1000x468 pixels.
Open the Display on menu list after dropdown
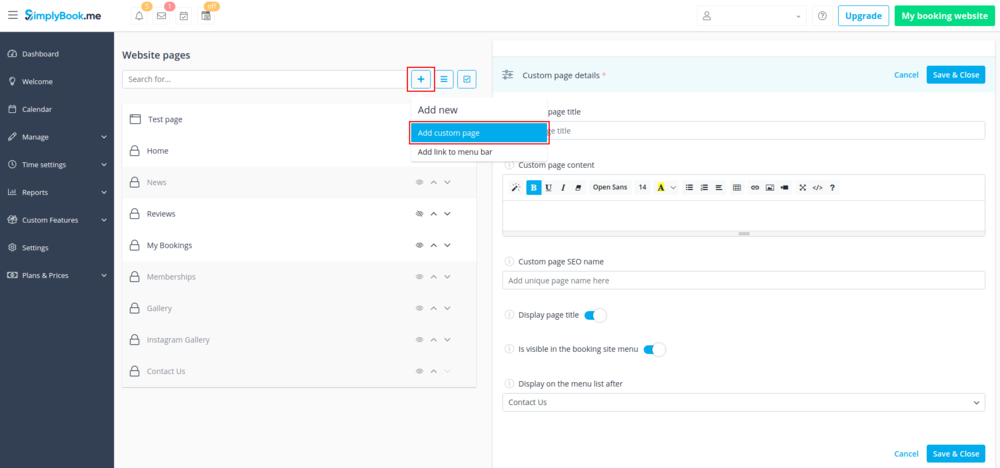[743, 402]
